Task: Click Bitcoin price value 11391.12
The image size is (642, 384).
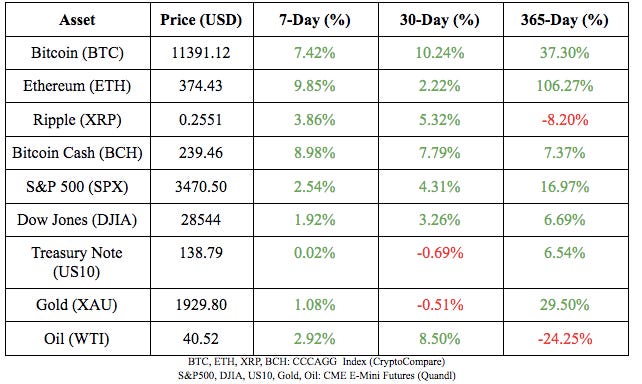Action: [x=201, y=53]
